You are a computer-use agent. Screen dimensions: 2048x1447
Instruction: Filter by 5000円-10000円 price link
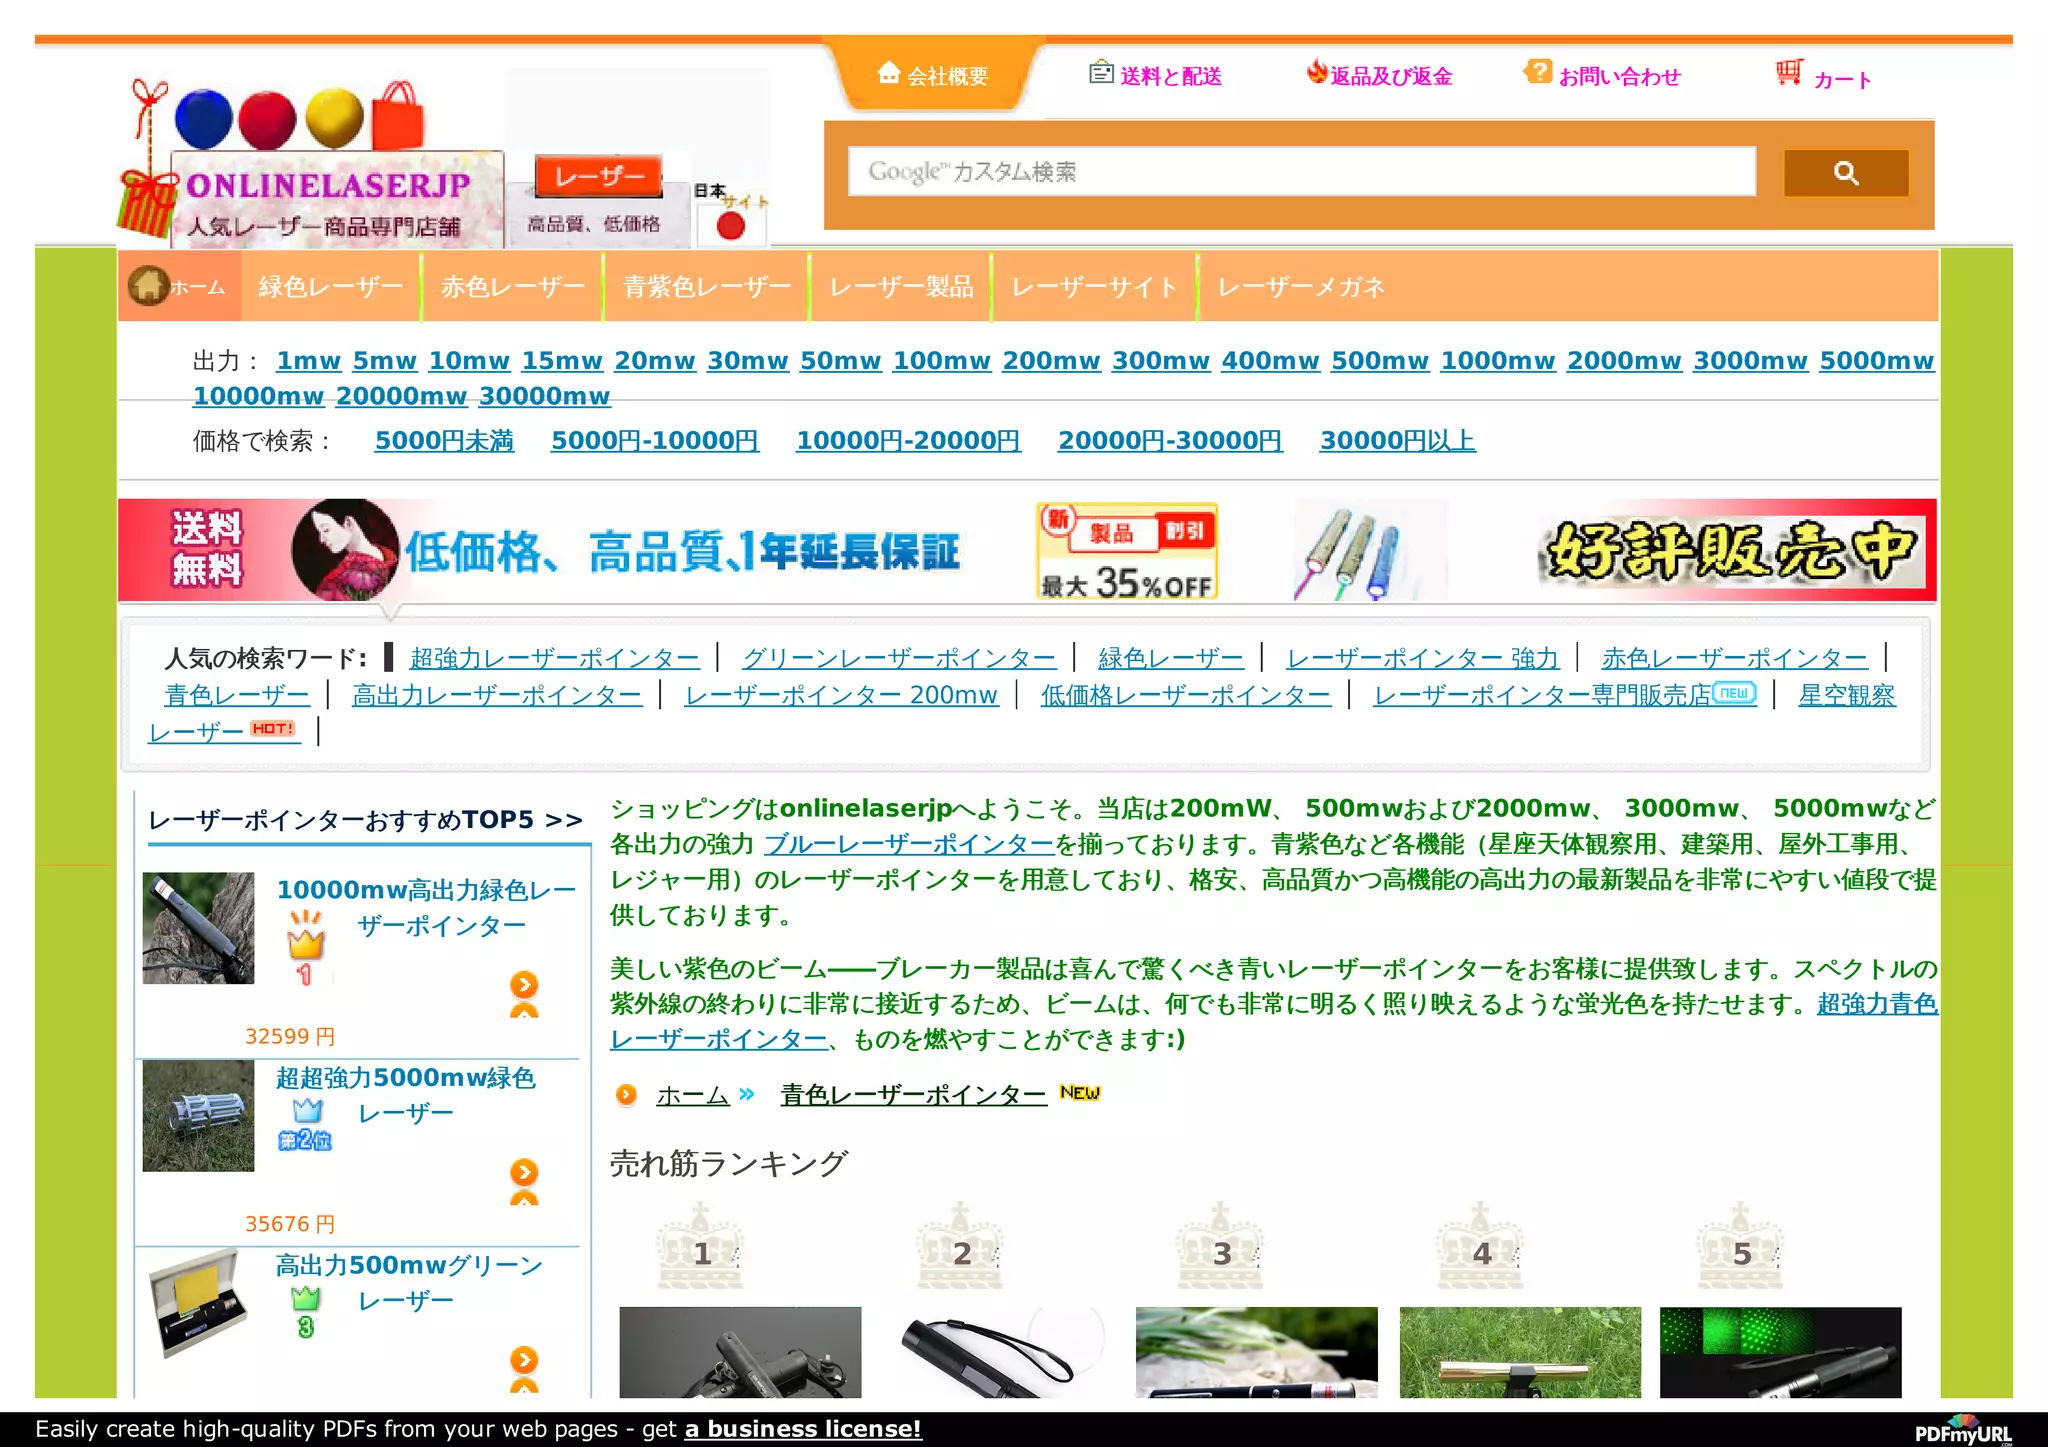pyautogui.click(x=654, y=441)
